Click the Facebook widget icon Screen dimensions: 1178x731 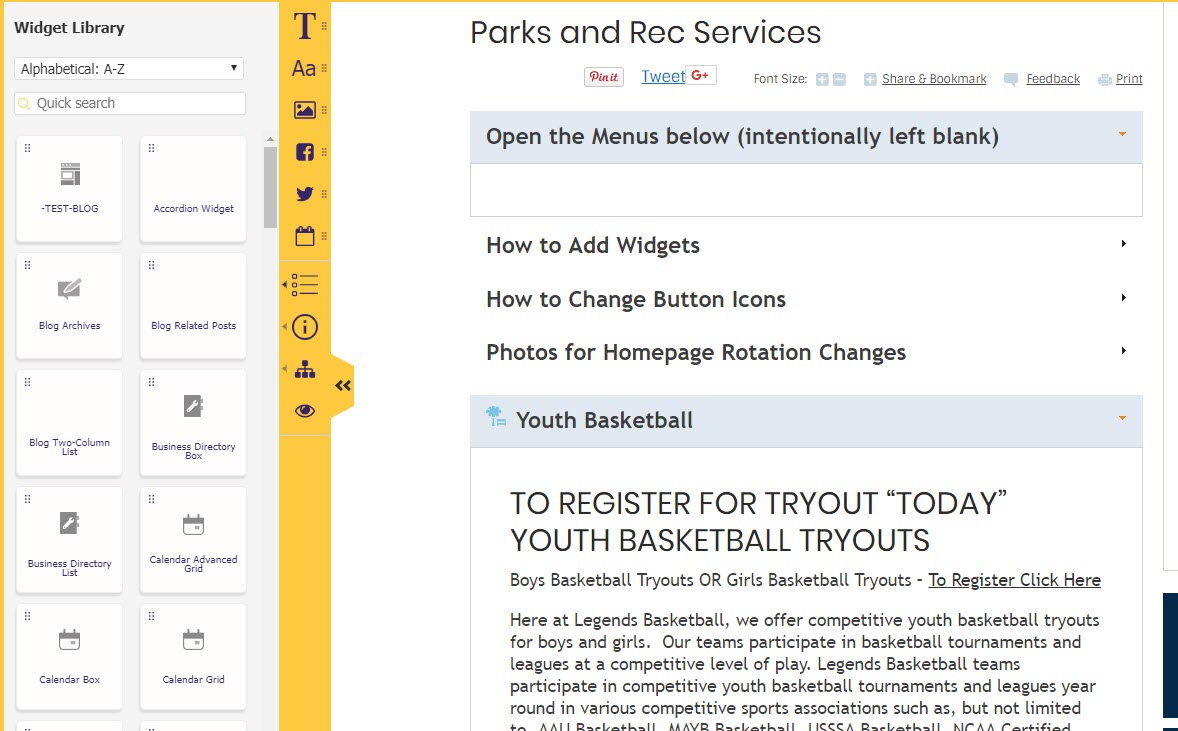pos(305,152)
